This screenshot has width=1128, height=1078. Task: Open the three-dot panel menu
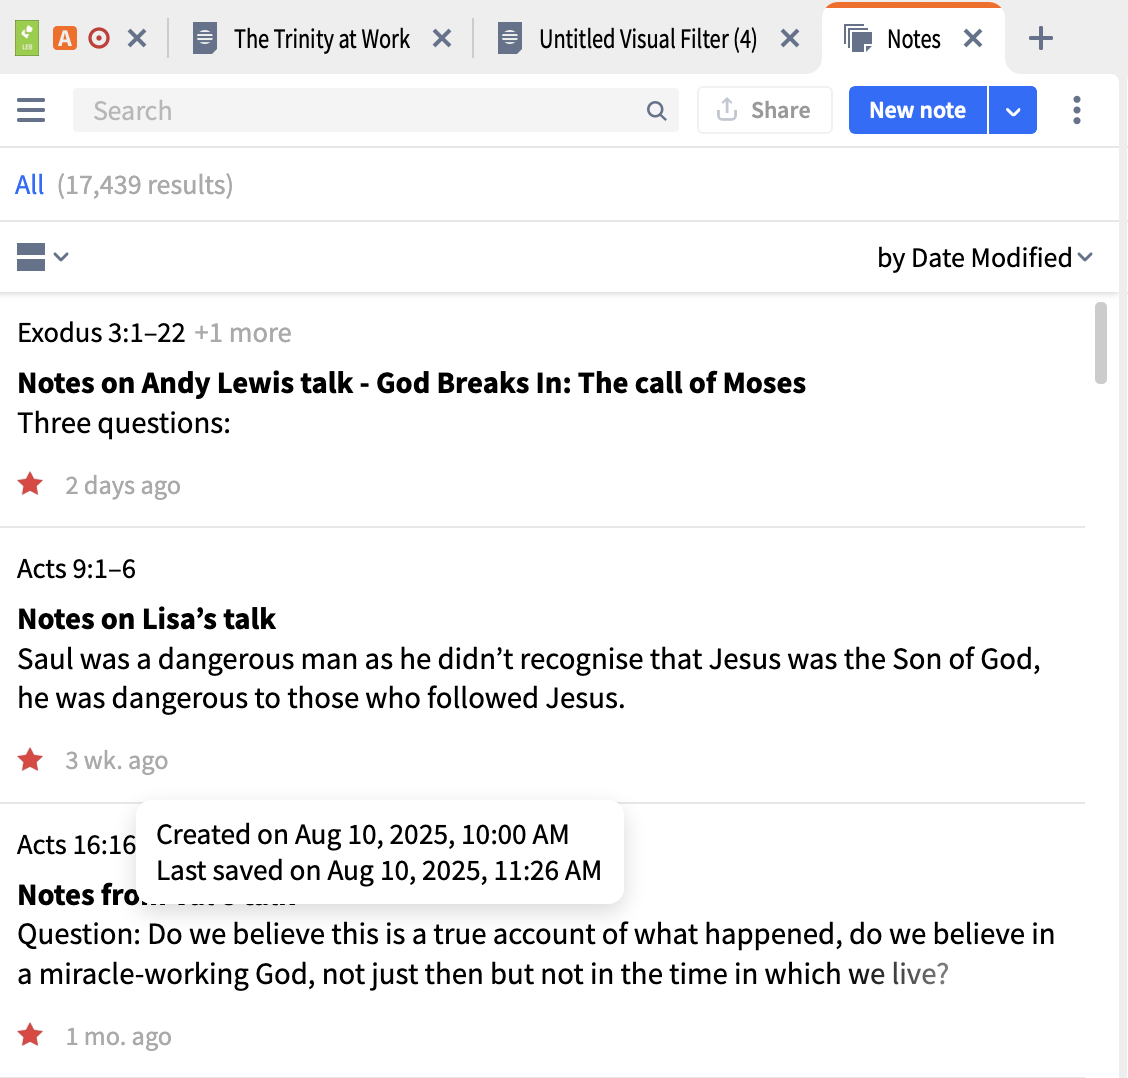[x=1076, y=110]
